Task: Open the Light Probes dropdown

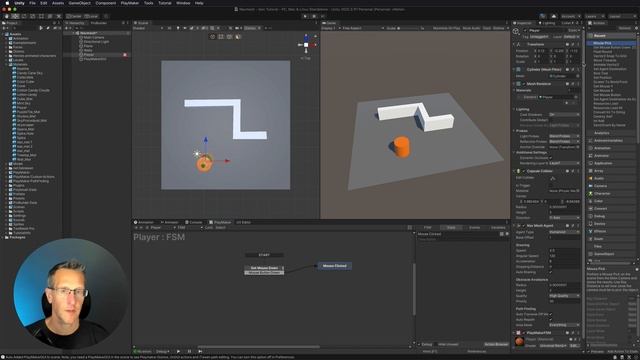Action: tap(564, 136)
